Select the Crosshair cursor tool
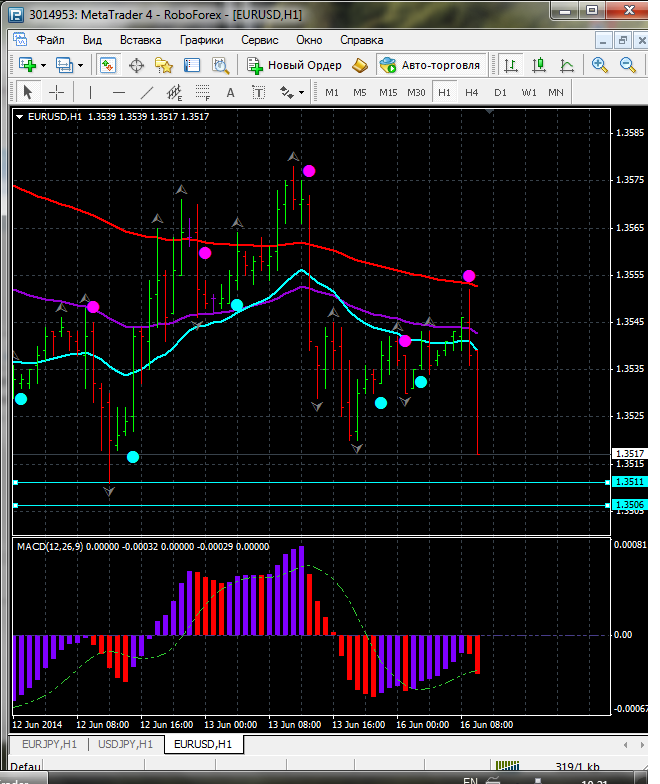The height and width of the screenshot is (784, 660). (57, 92)
